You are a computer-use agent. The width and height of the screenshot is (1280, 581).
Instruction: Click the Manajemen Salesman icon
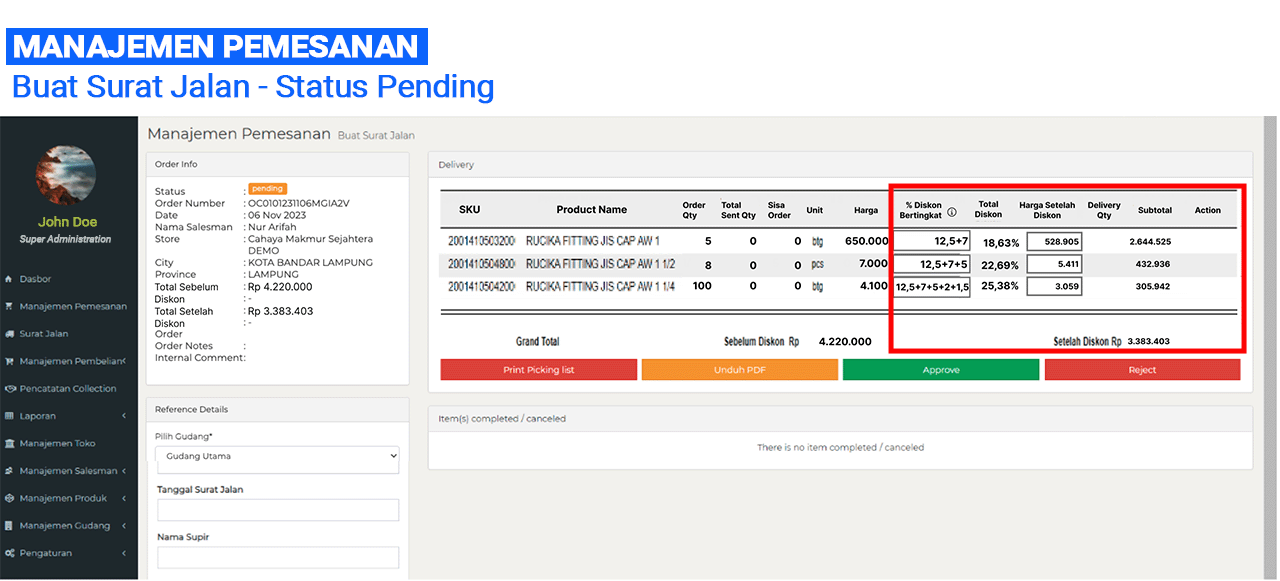tap(9, 471)
